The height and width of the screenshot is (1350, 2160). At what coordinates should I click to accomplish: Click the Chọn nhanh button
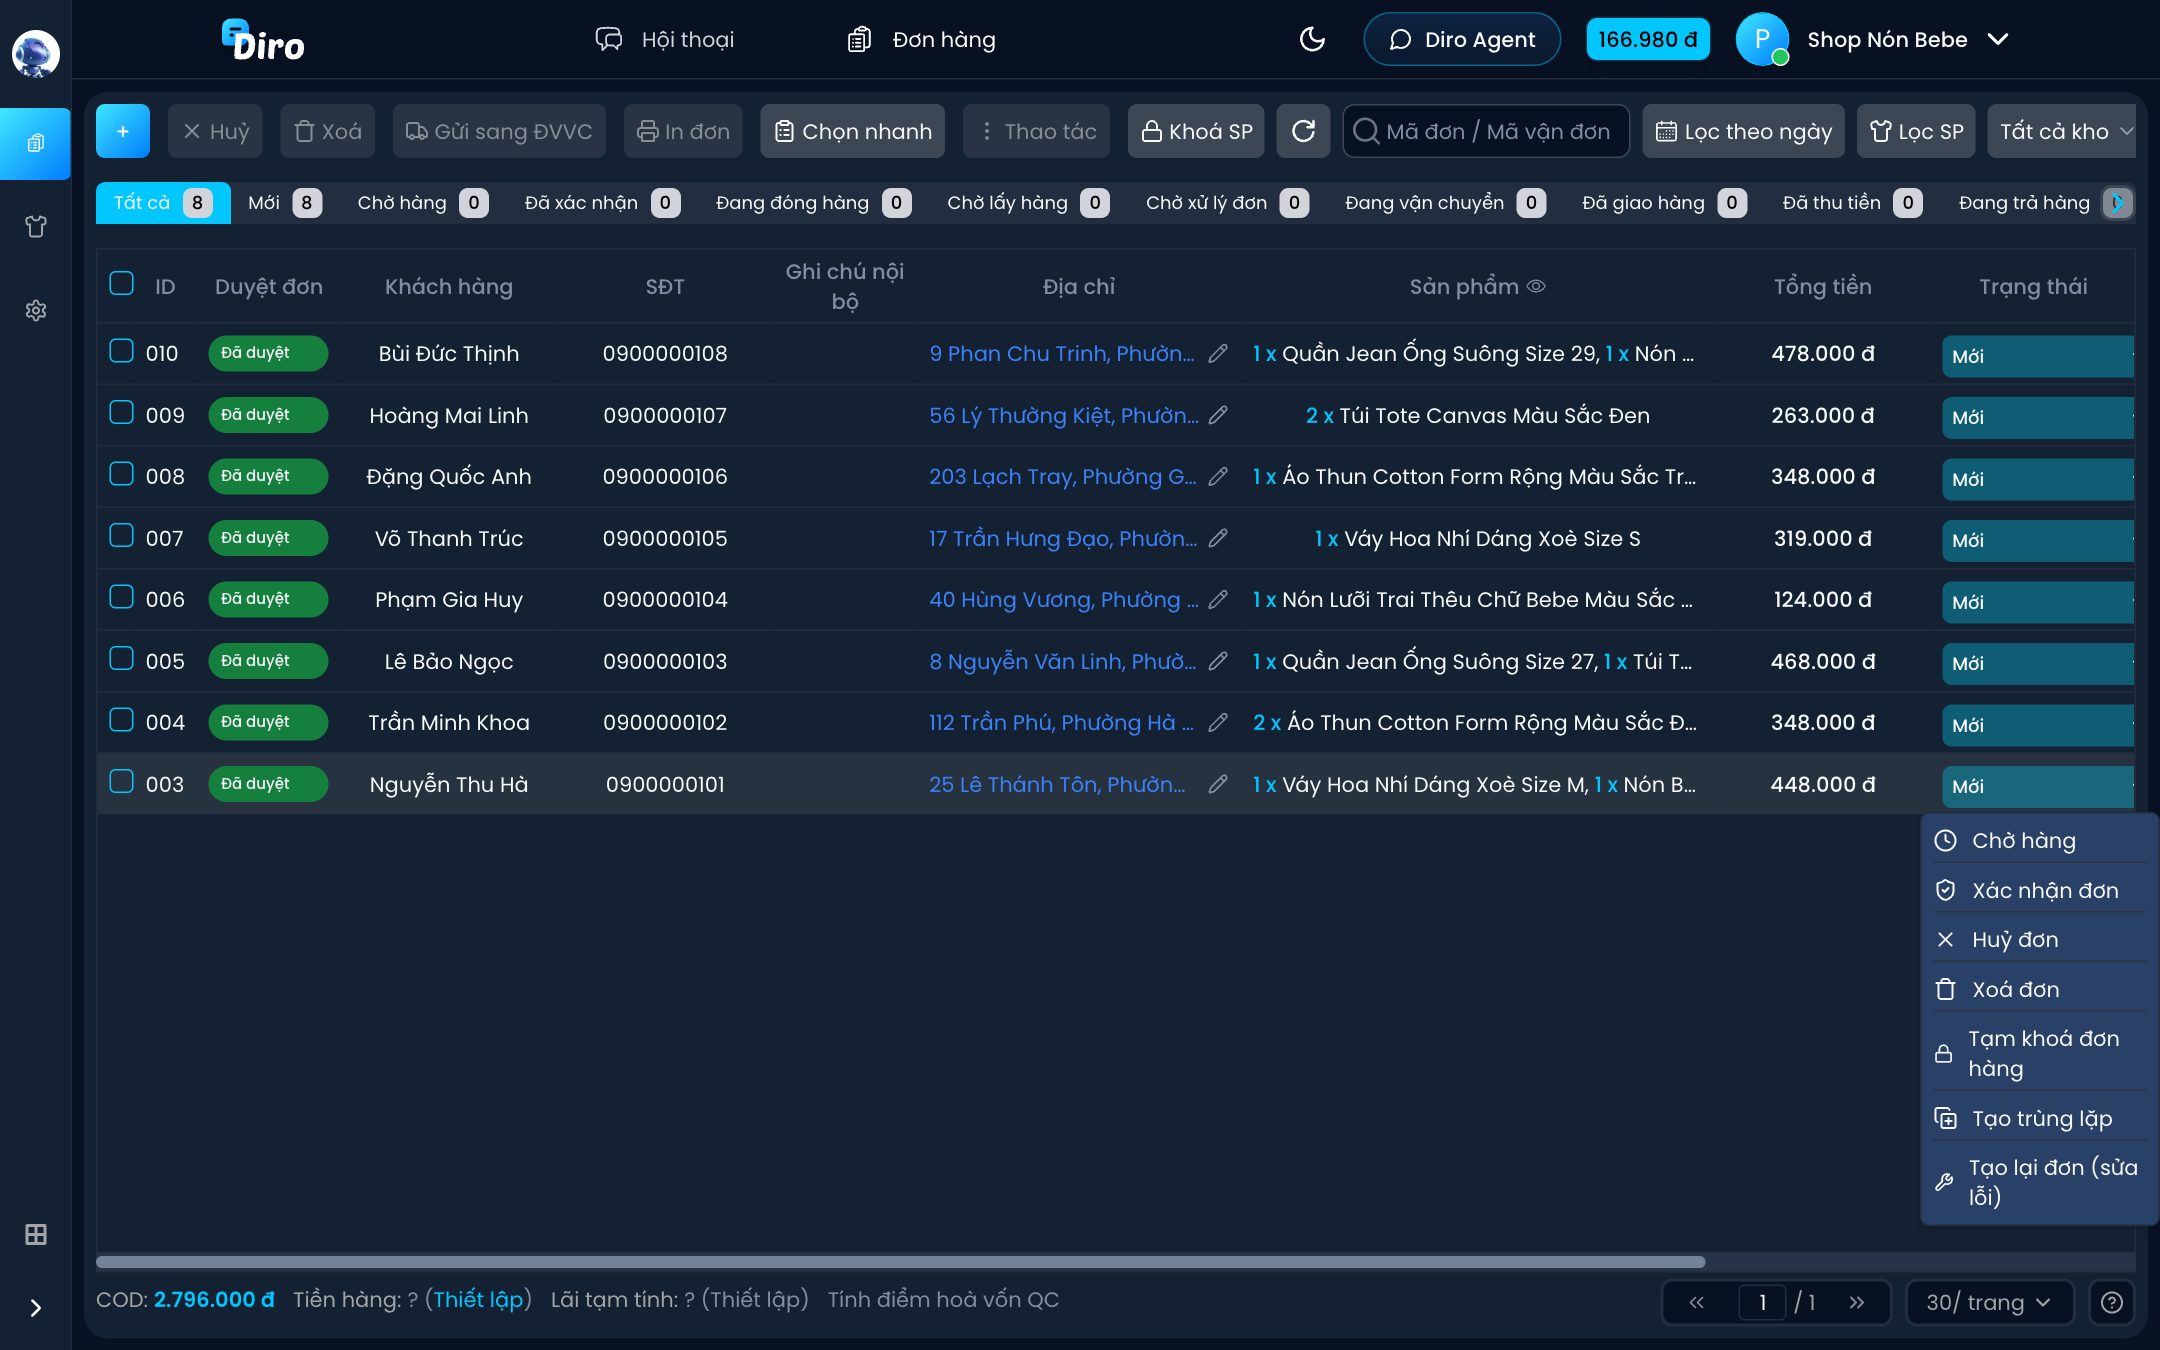click(852, 131)
